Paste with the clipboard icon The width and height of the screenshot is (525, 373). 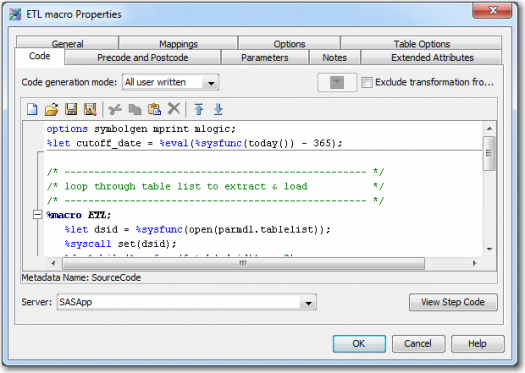pos(154,109)
